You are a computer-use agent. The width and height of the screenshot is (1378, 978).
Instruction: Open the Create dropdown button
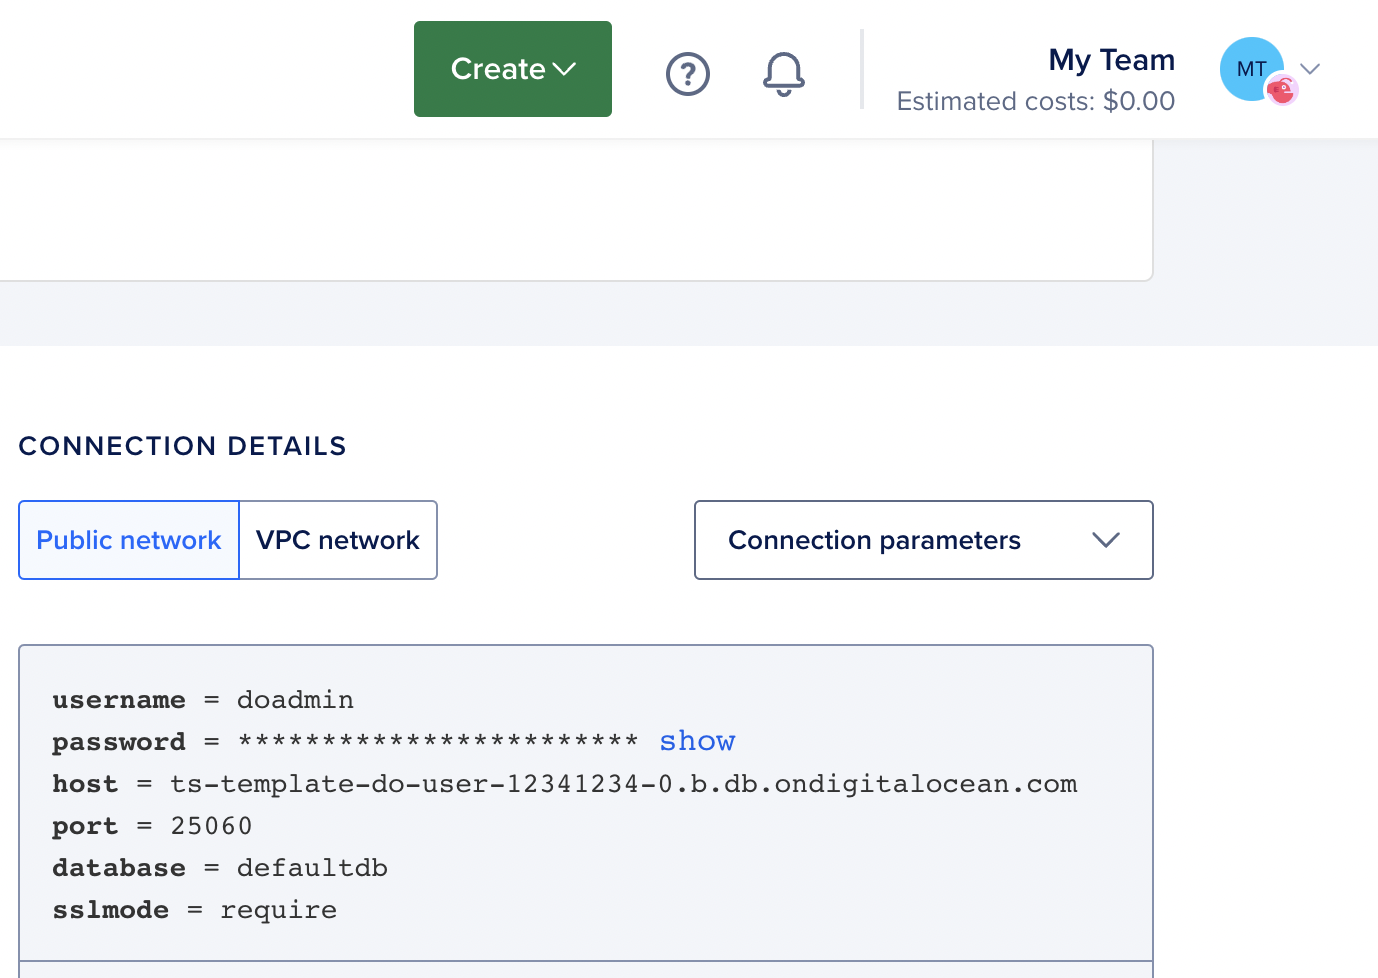[x=513, y=69]
